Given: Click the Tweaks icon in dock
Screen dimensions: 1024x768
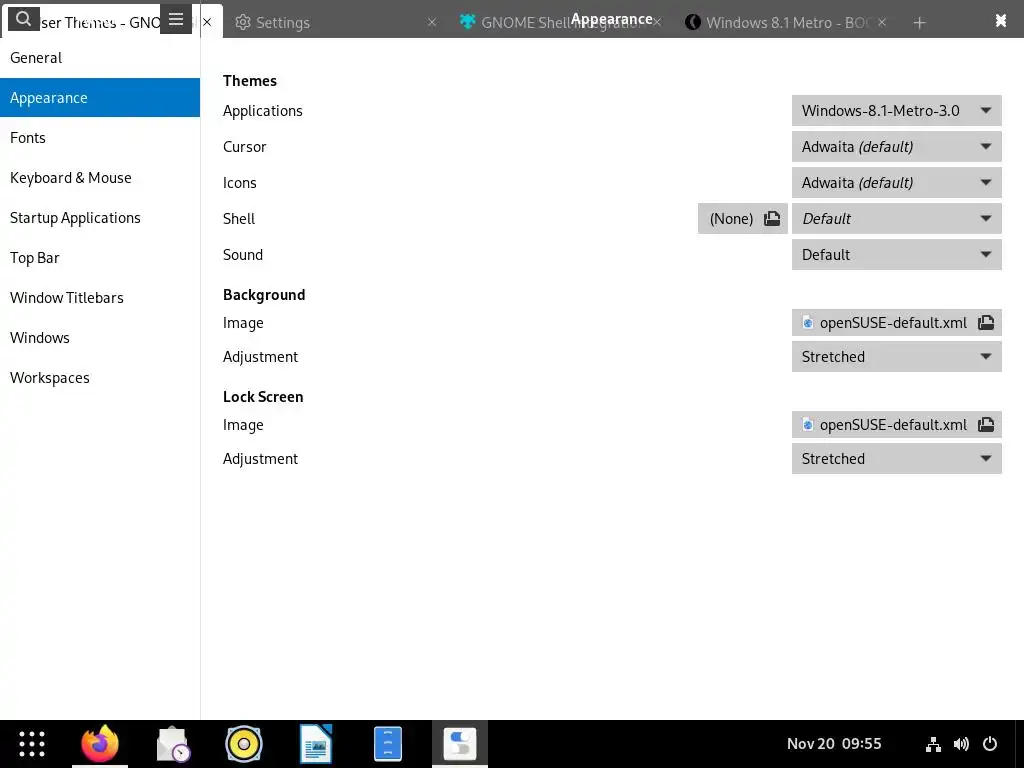Looking at the screenshot, I should 460,744.
